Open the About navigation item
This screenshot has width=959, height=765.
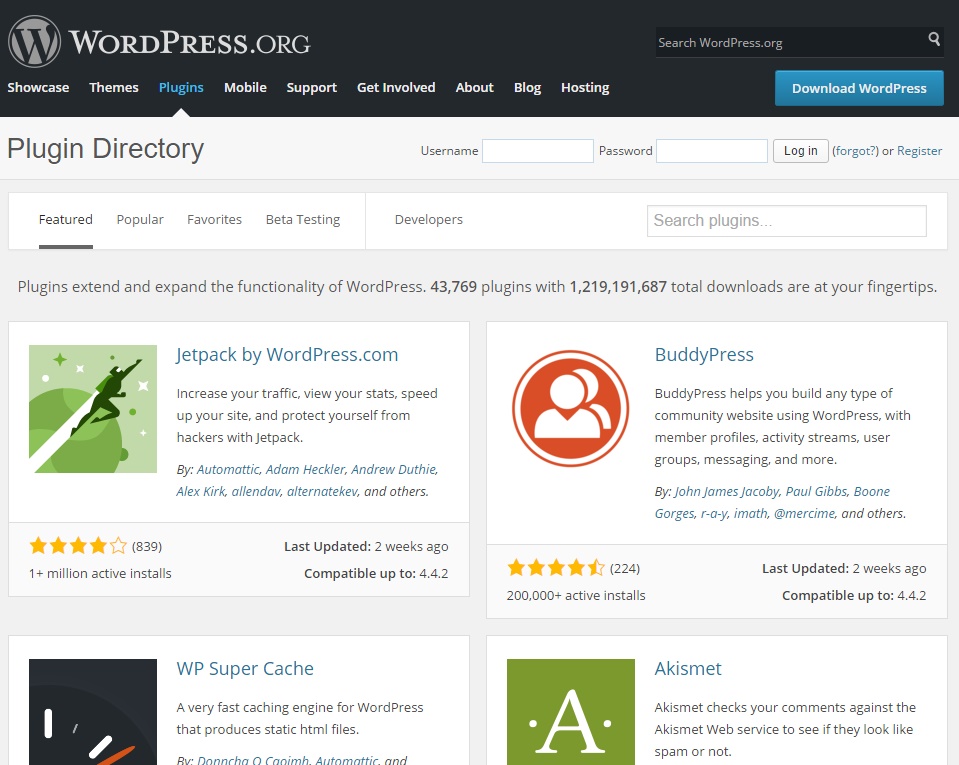[x=475, y=87]
